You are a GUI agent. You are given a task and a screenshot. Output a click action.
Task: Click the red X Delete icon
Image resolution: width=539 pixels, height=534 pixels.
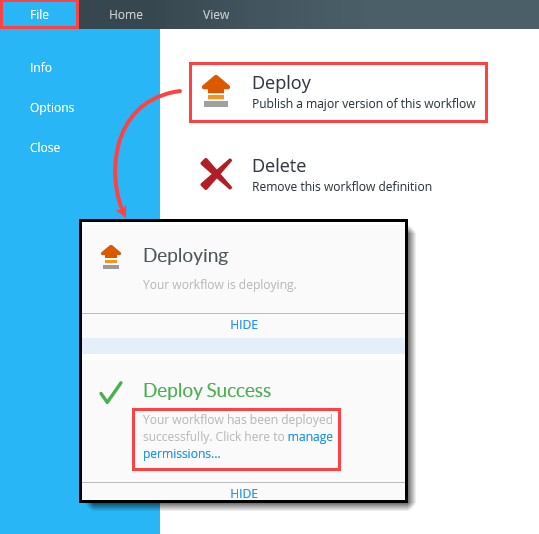click(x=216, y=174)
